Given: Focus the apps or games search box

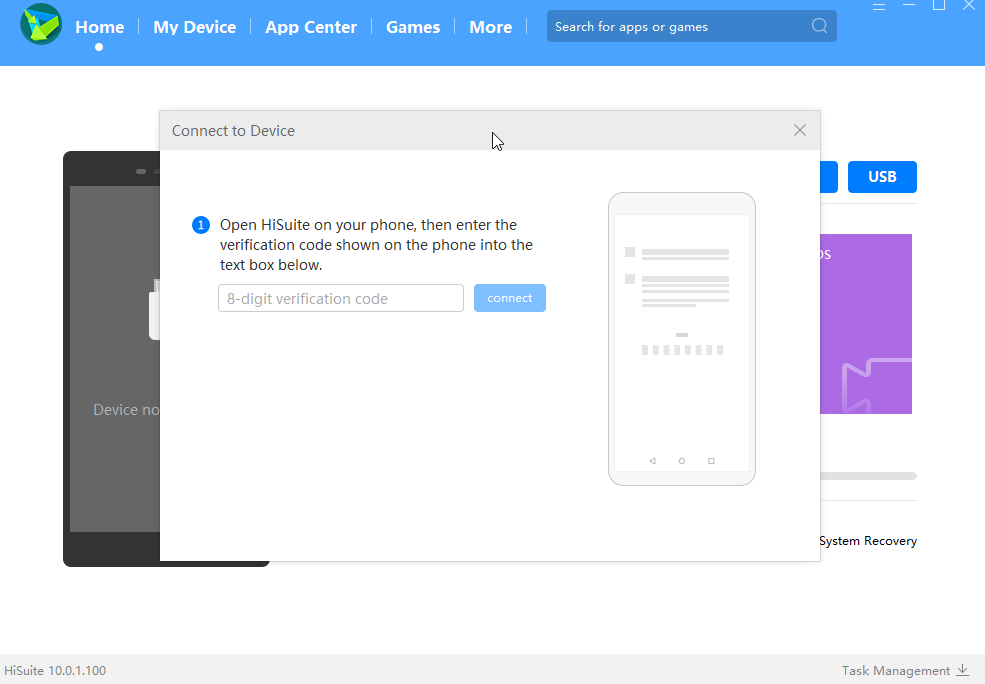Looking at the screenshot, I should [692, 26].
